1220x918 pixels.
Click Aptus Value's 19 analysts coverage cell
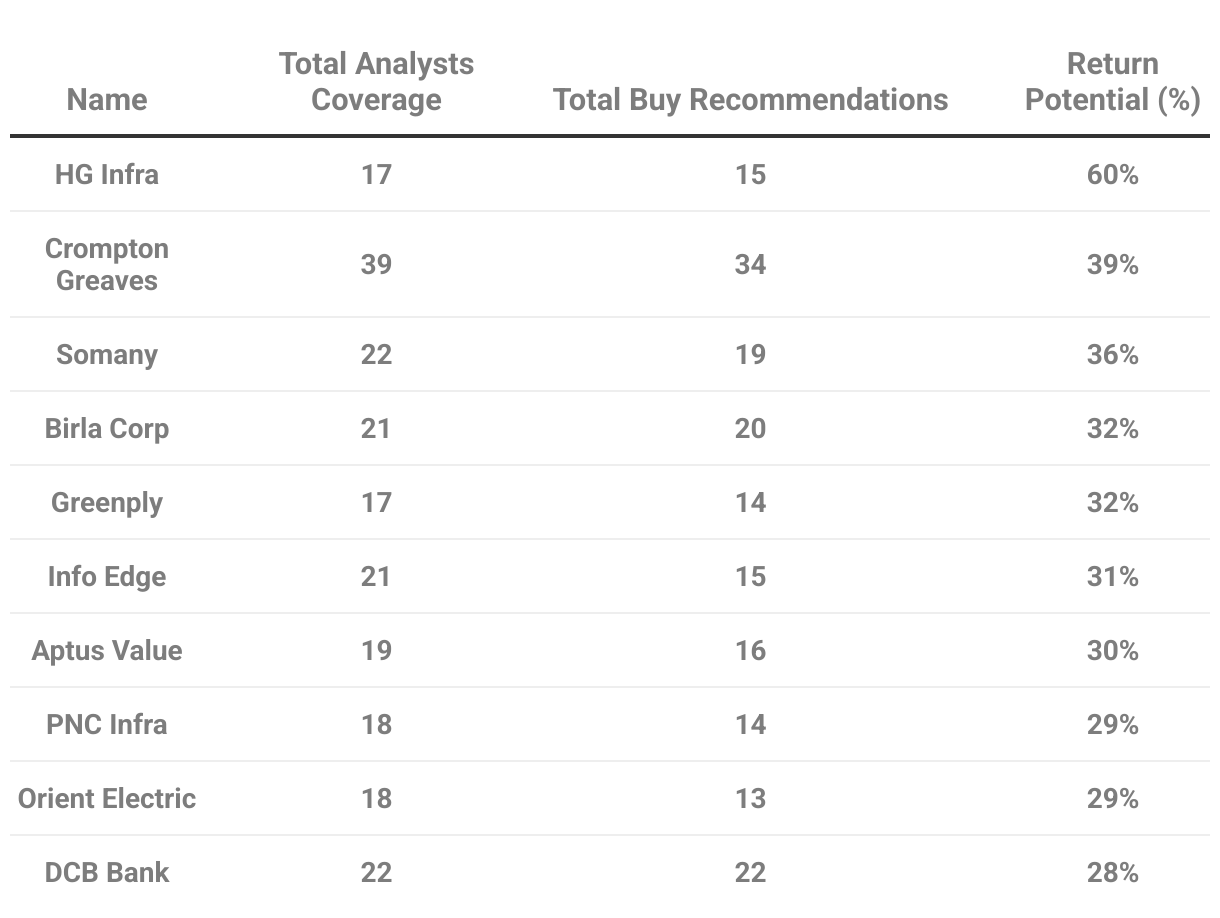coord(376,651)
